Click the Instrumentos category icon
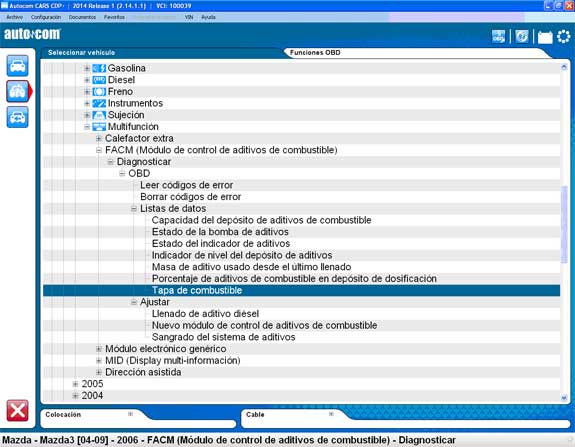This screenshot has height=447, width=575. click(99, 103)
